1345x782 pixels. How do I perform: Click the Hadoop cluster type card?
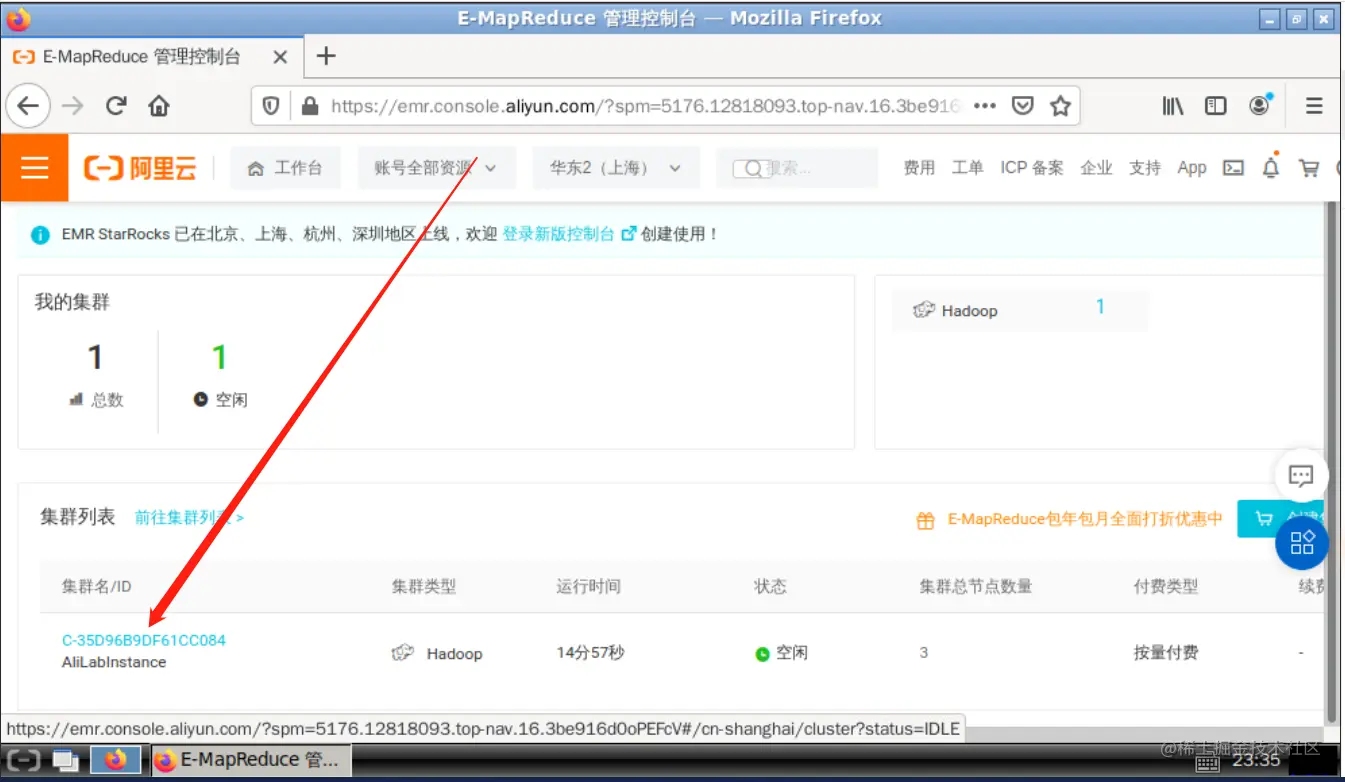(x=1020, y=311)
